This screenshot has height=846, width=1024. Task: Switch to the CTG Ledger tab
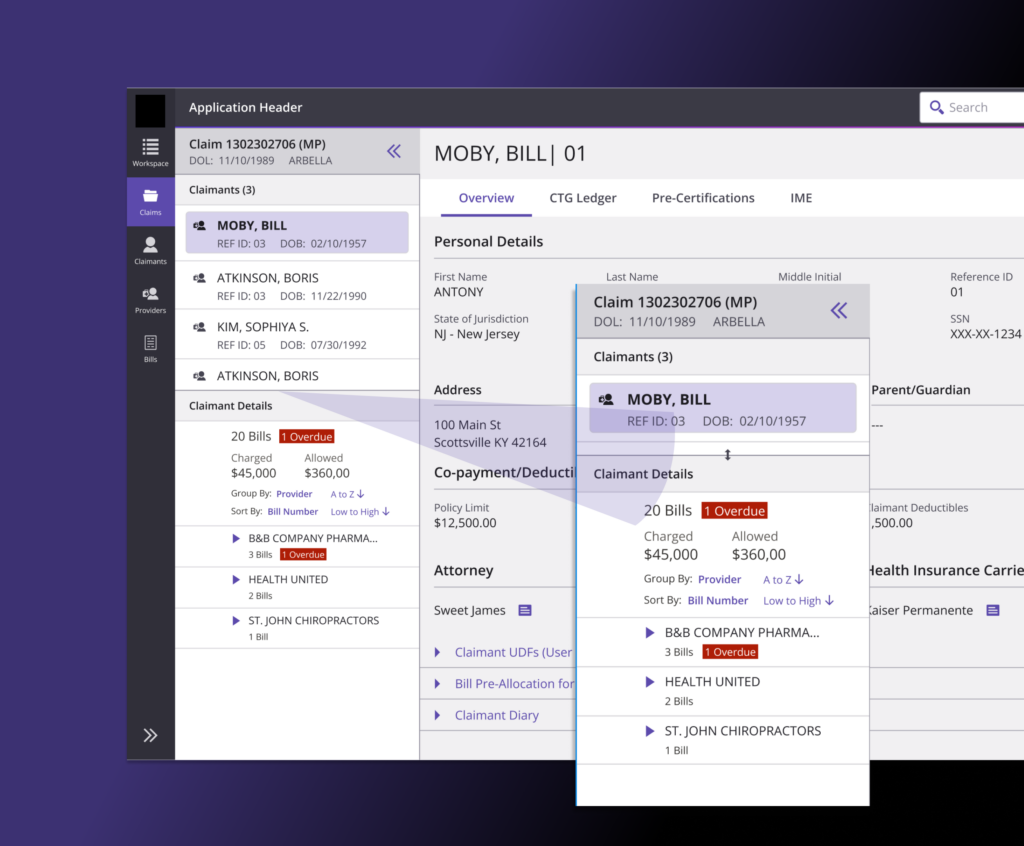tap(583, 198)
